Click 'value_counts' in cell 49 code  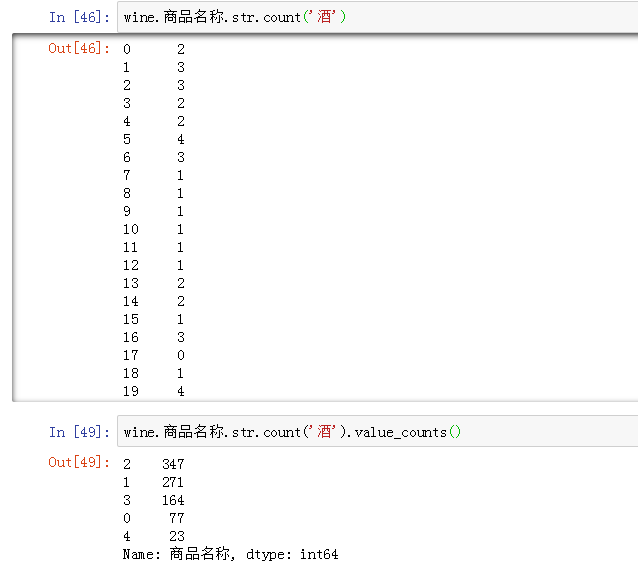coord(401,432)
